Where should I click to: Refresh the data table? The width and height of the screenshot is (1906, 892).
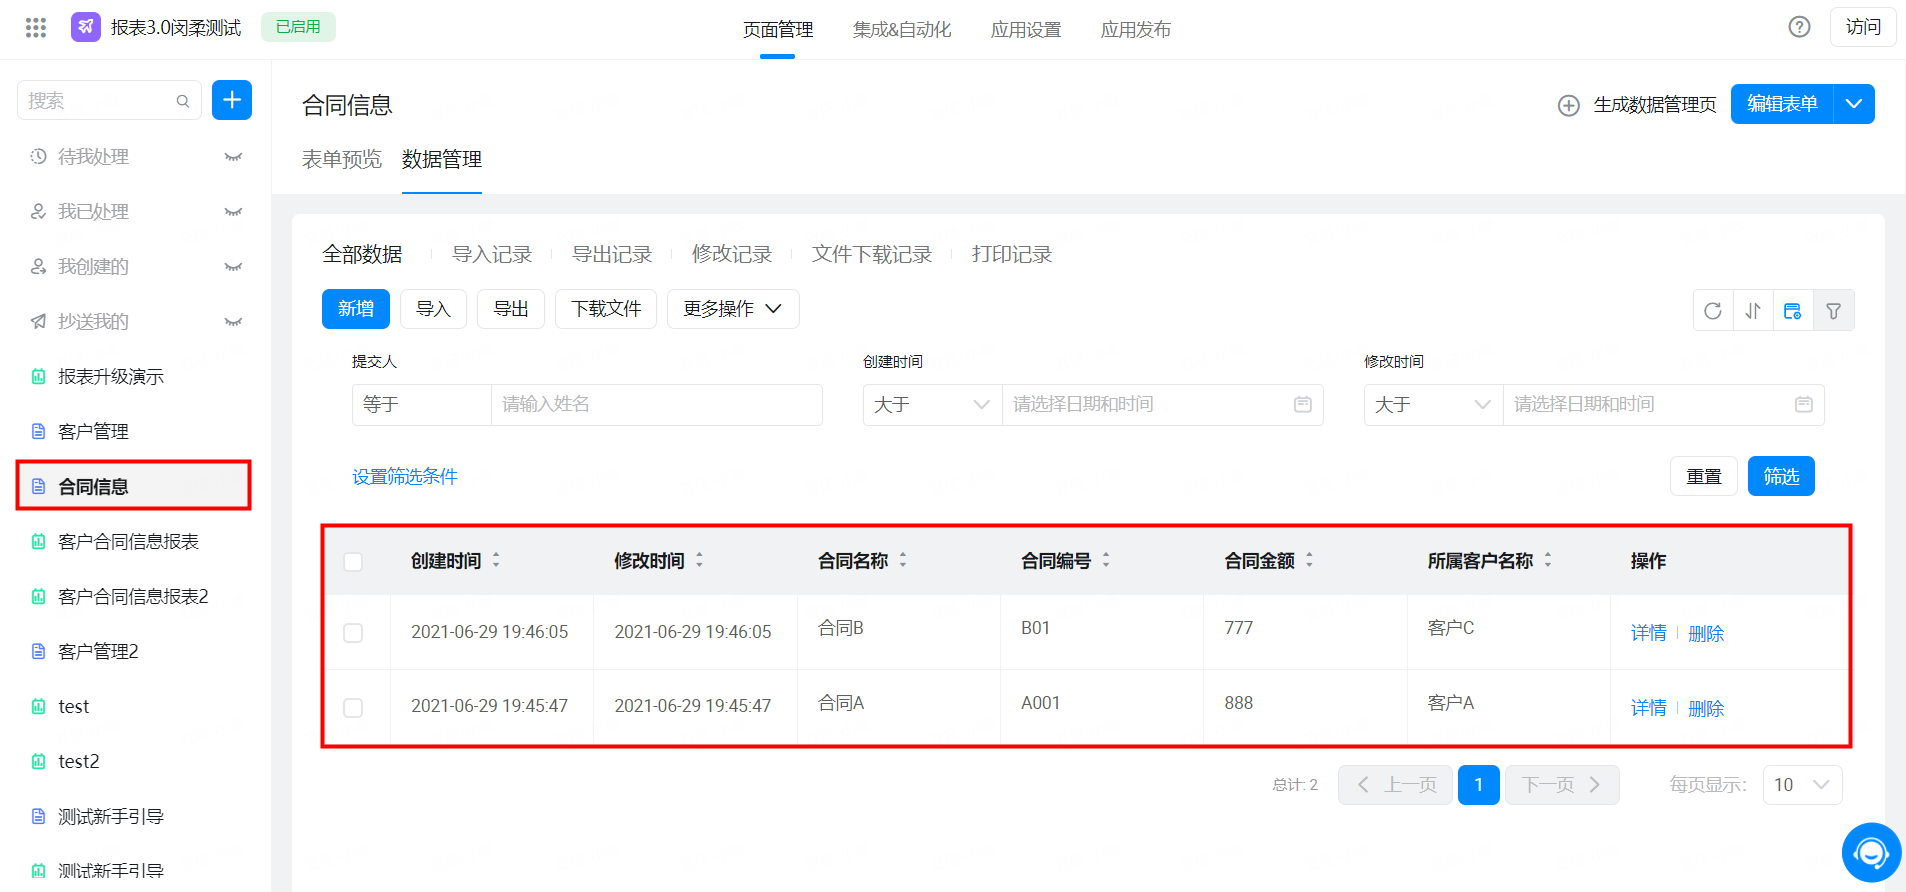[x=1713, y=311]
